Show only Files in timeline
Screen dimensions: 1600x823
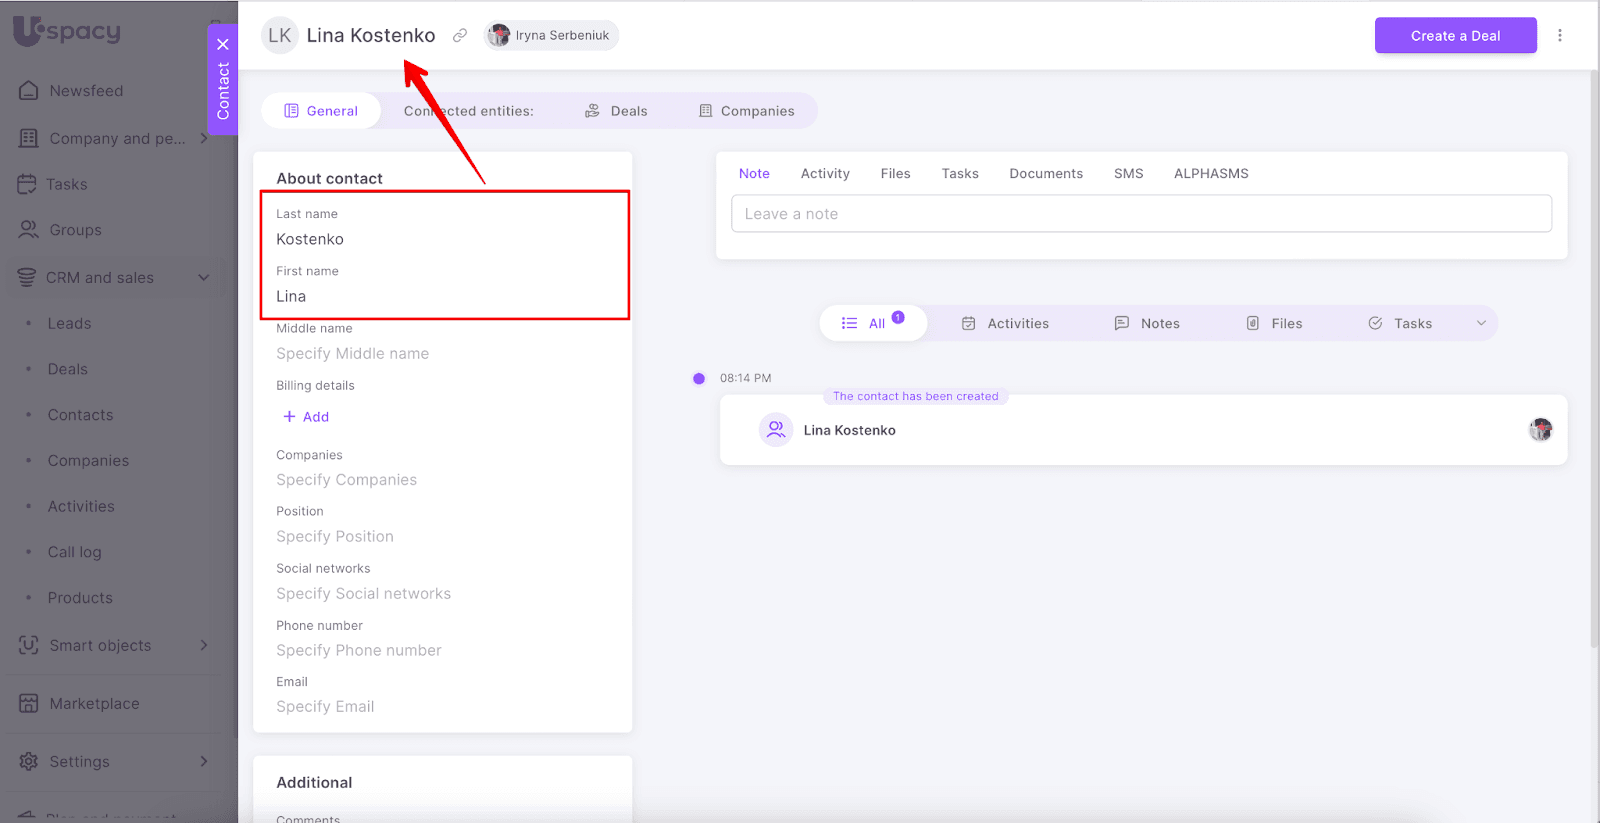click(x=1274, y=324)
